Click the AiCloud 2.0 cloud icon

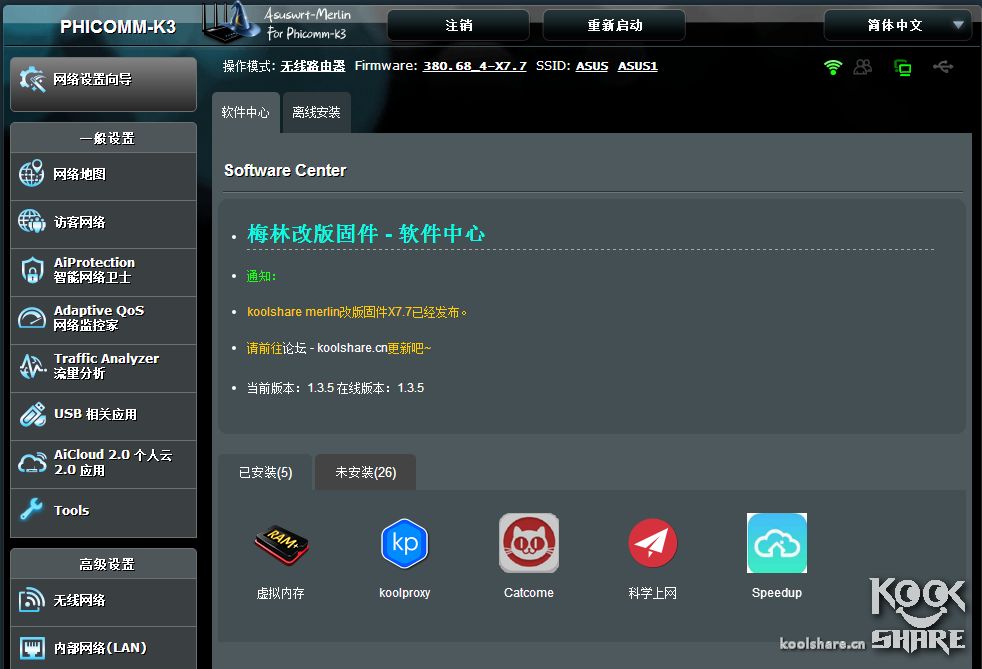[32, 463]
